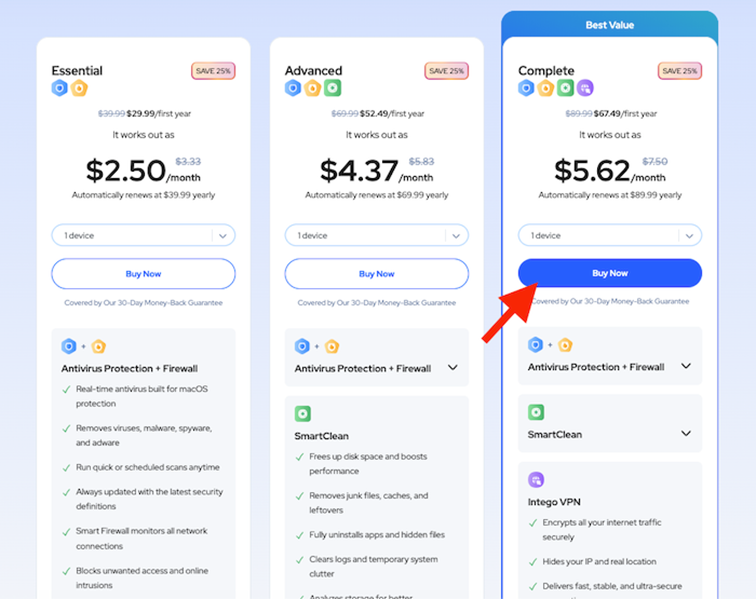Viewport: 756px width, 599px height.
Task: Click the purple VPN icon under Complete title
Action: 585,88
